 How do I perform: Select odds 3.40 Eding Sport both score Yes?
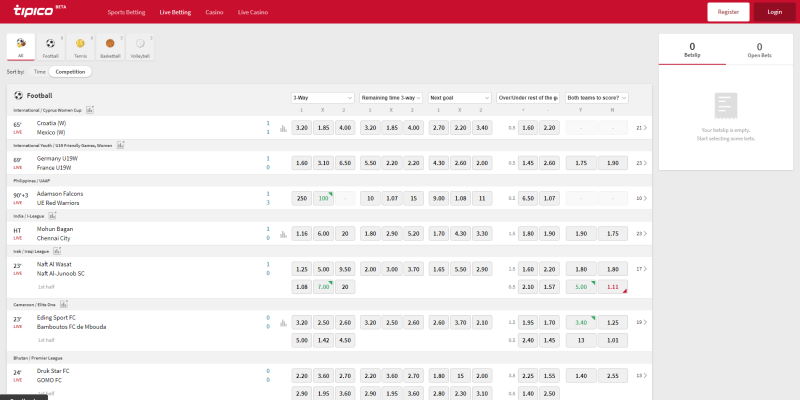(581, 322)
